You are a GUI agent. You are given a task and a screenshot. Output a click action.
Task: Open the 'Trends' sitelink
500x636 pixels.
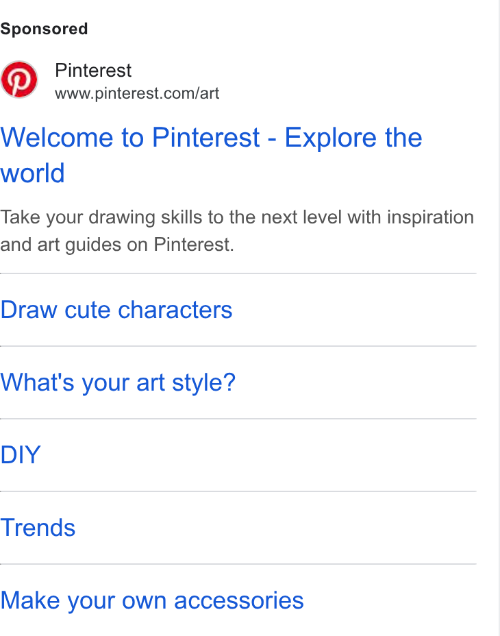[38, 528]
